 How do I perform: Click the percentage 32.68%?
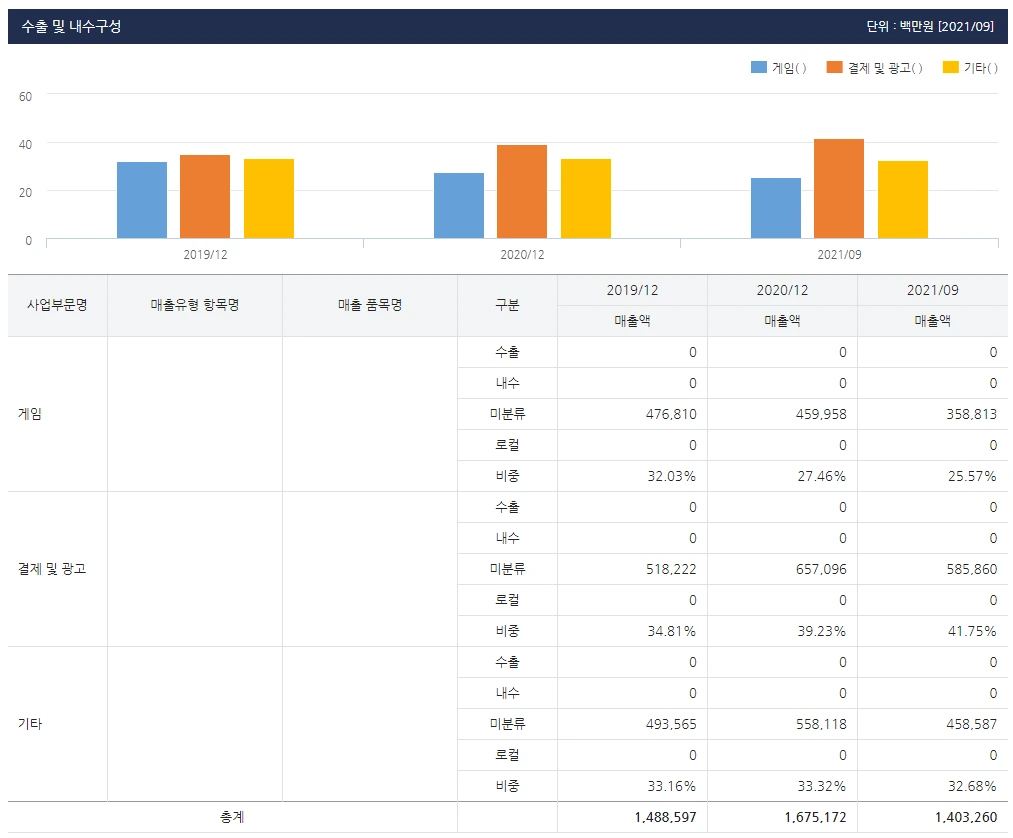pyautogui.click(x=972, y=786)
